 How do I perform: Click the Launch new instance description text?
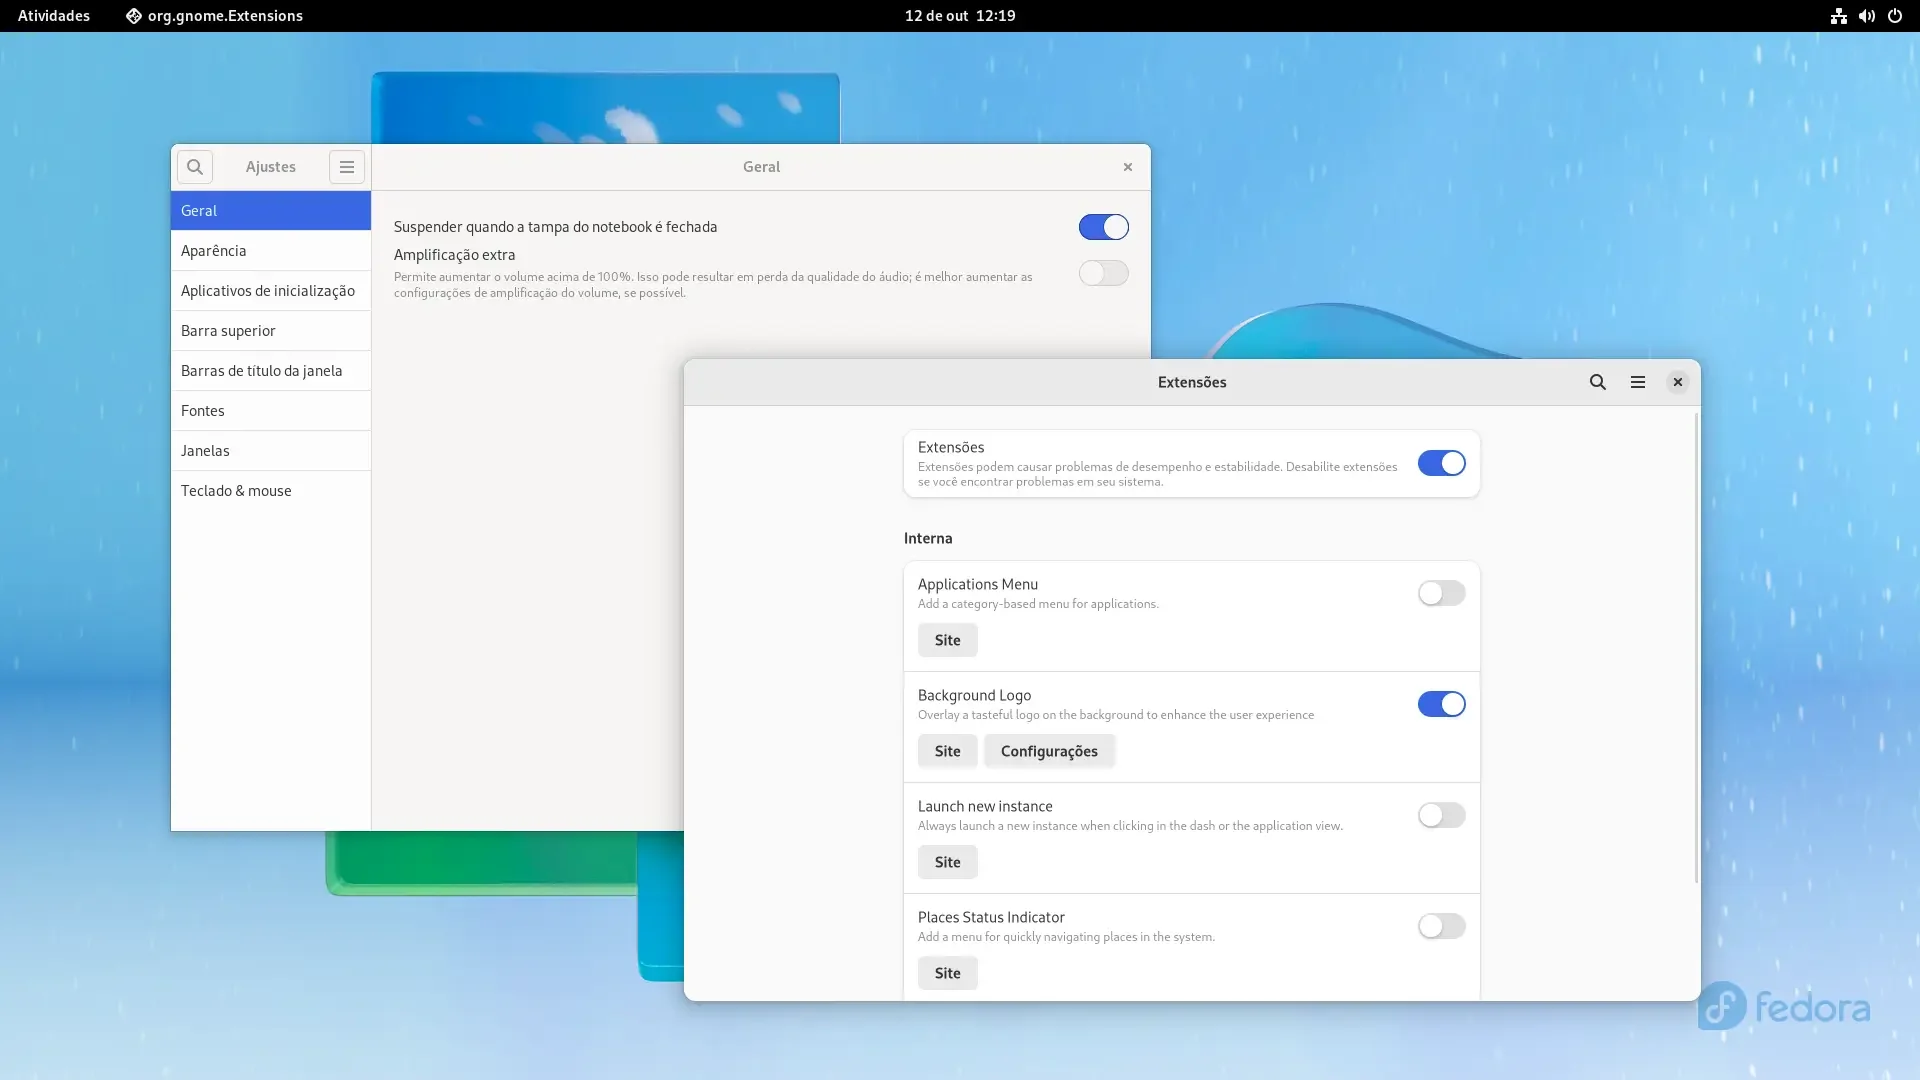click(x=1130, y=826)
